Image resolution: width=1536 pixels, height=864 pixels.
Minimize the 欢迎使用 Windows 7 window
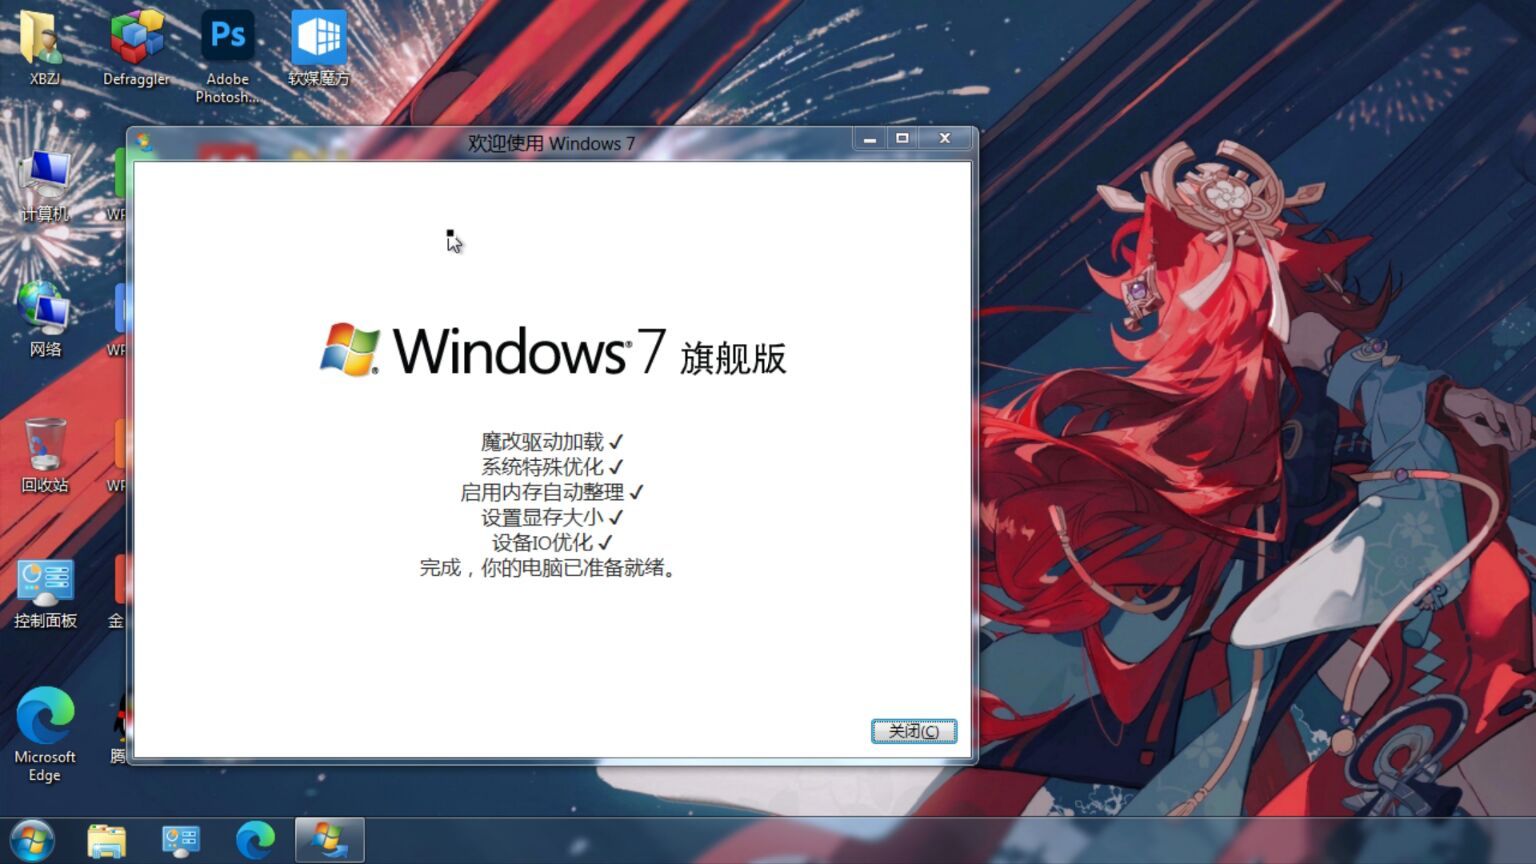coord(869,139)
